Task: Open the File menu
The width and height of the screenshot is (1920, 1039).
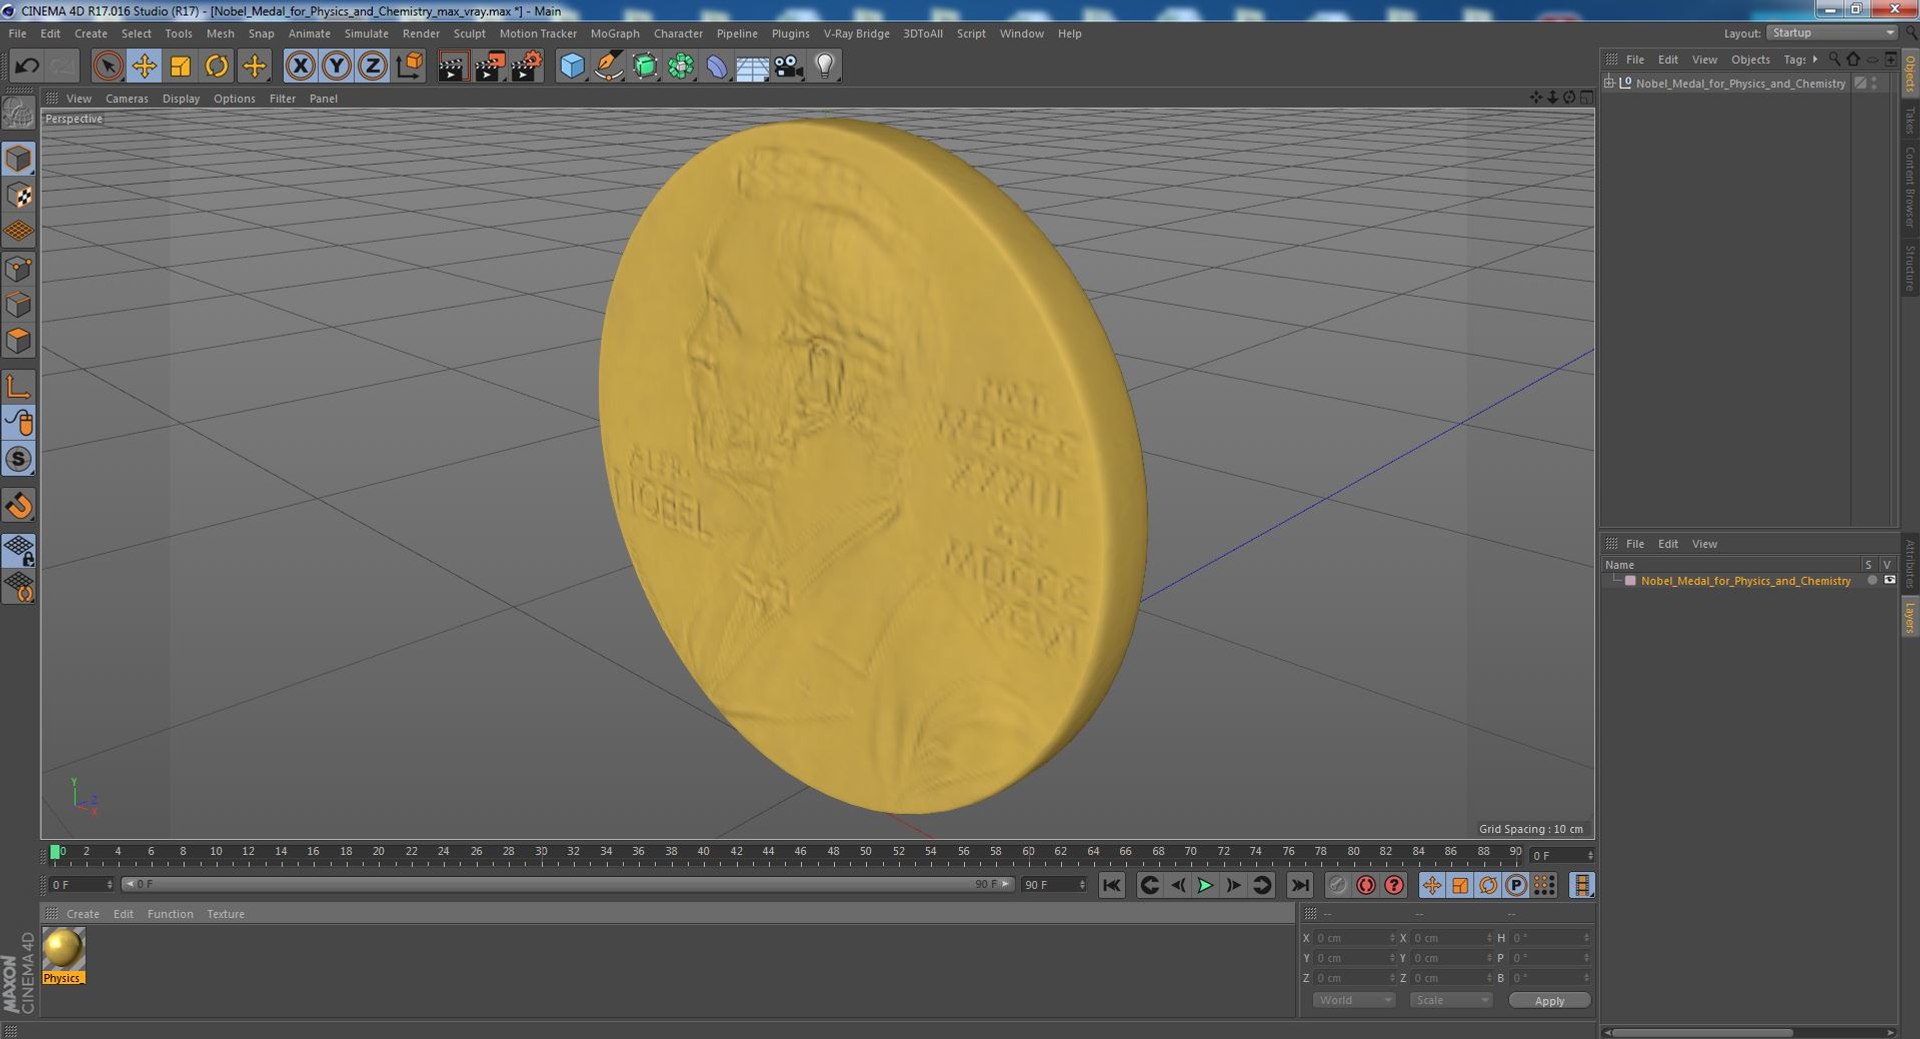Action: pyautogui.click(x=17, y=33)
